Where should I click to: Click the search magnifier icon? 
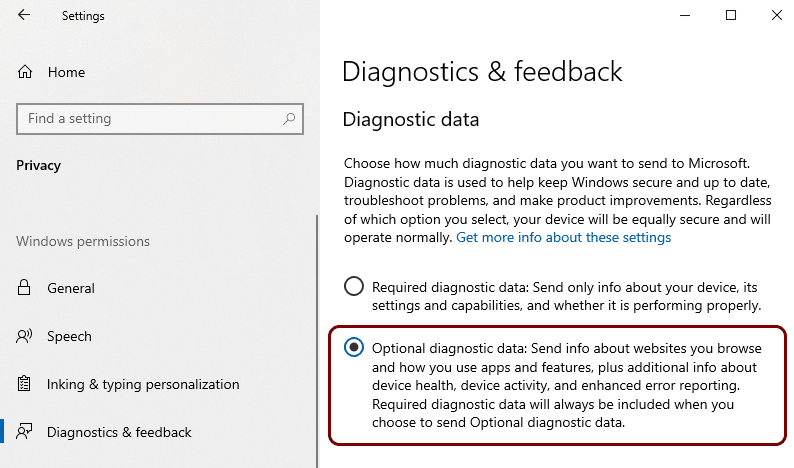289,119
